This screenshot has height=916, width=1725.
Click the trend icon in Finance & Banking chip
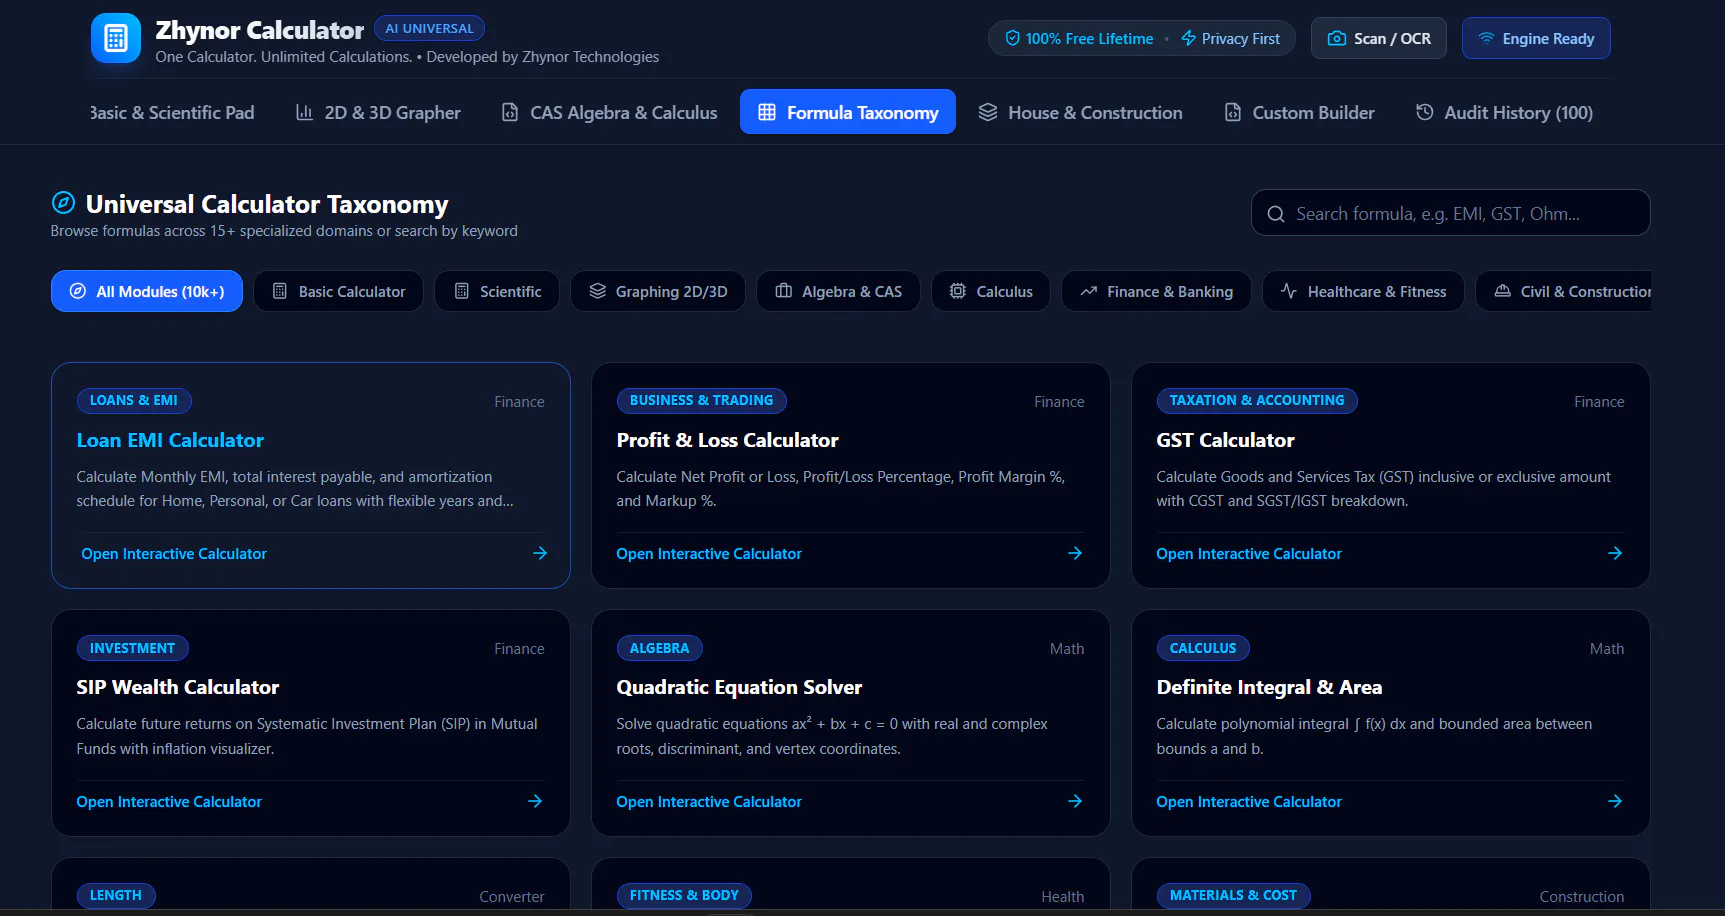coord(1089,291)
